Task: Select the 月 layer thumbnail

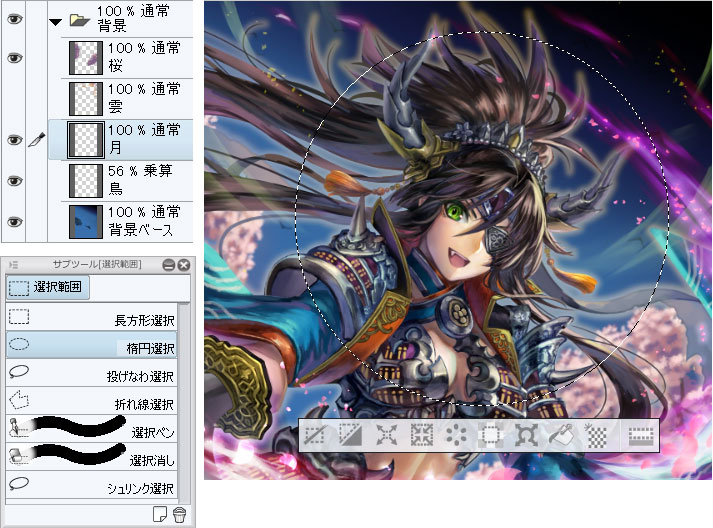Action: pos(85,140)
